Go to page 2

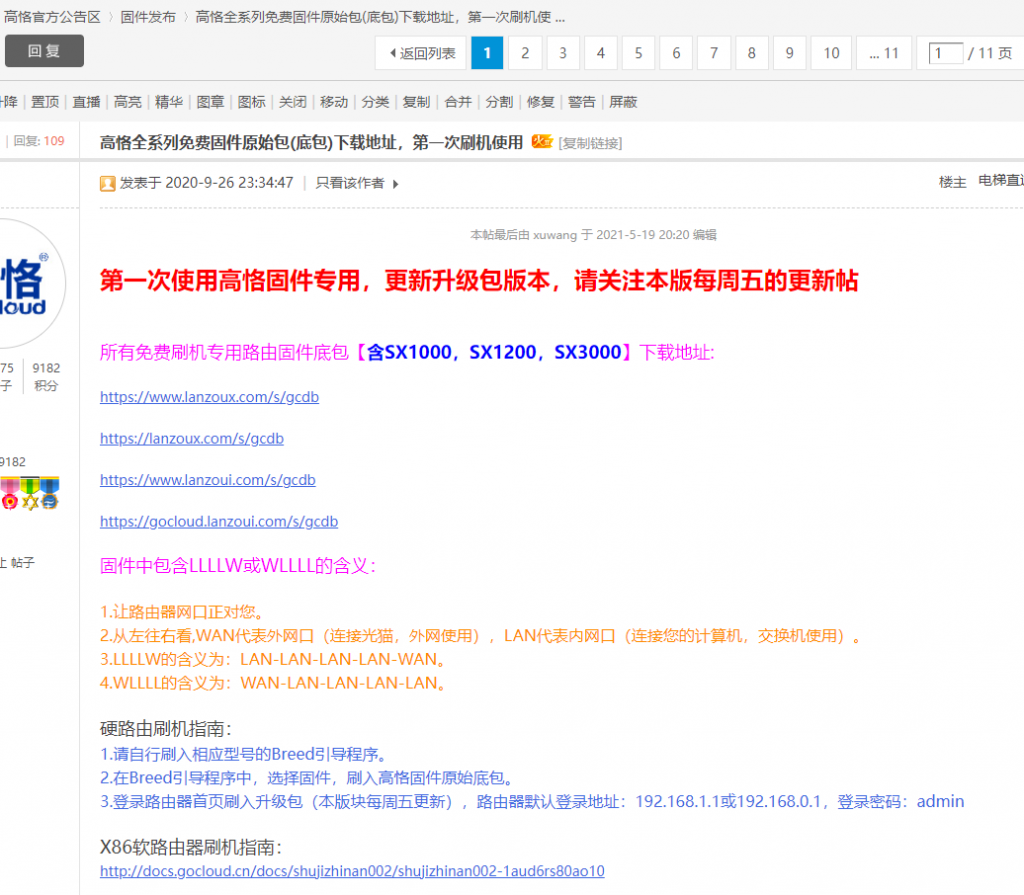(525, 53)
